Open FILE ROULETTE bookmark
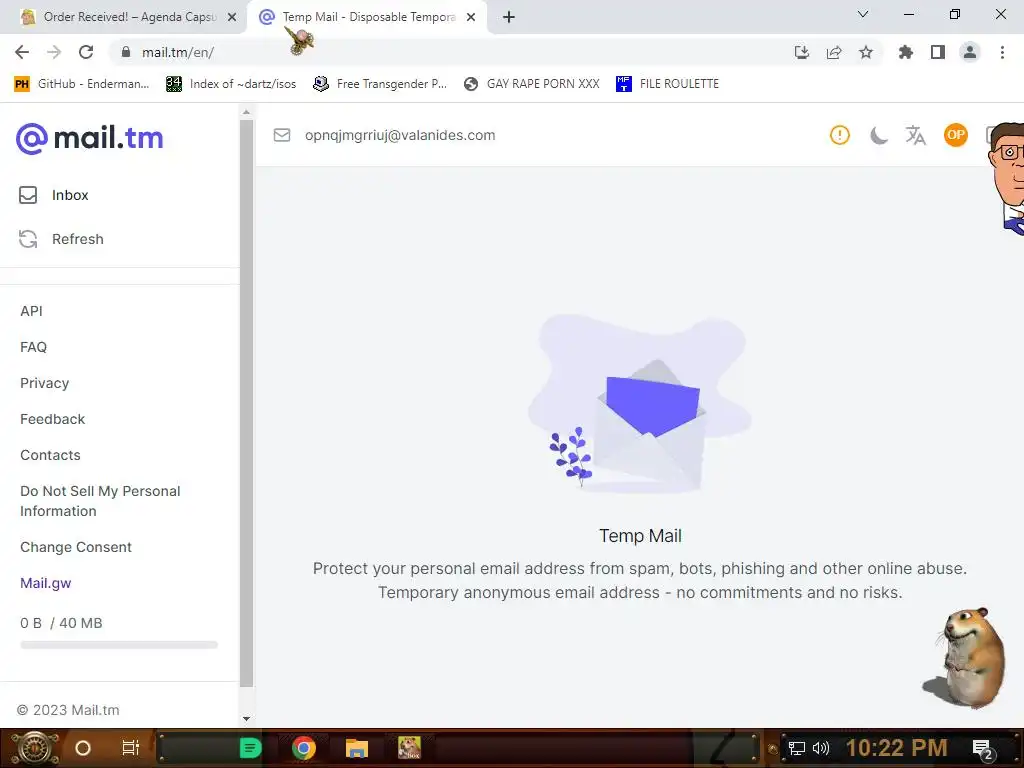 point(667,84)
